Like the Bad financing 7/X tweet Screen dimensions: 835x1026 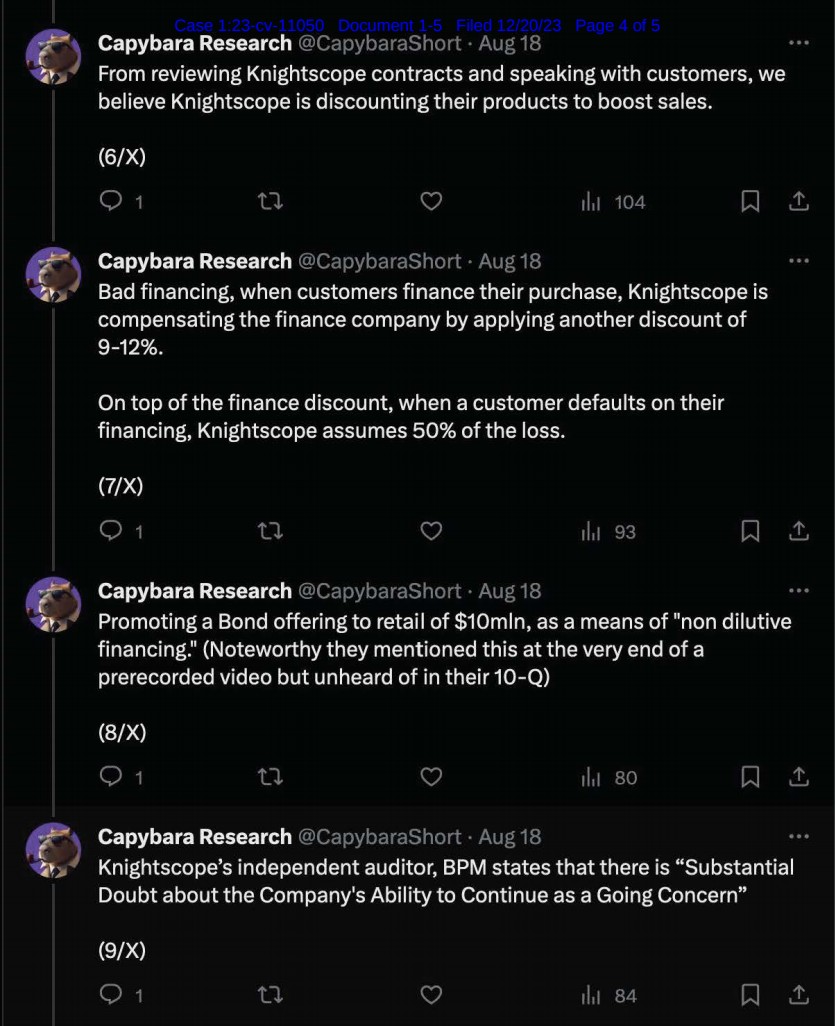430,532
